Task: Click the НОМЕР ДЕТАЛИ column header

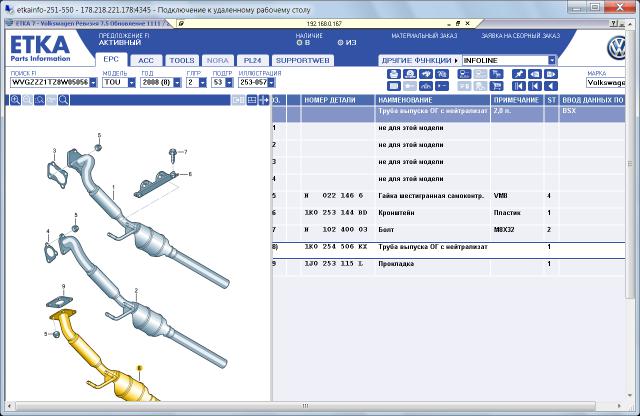Action: 338,100
